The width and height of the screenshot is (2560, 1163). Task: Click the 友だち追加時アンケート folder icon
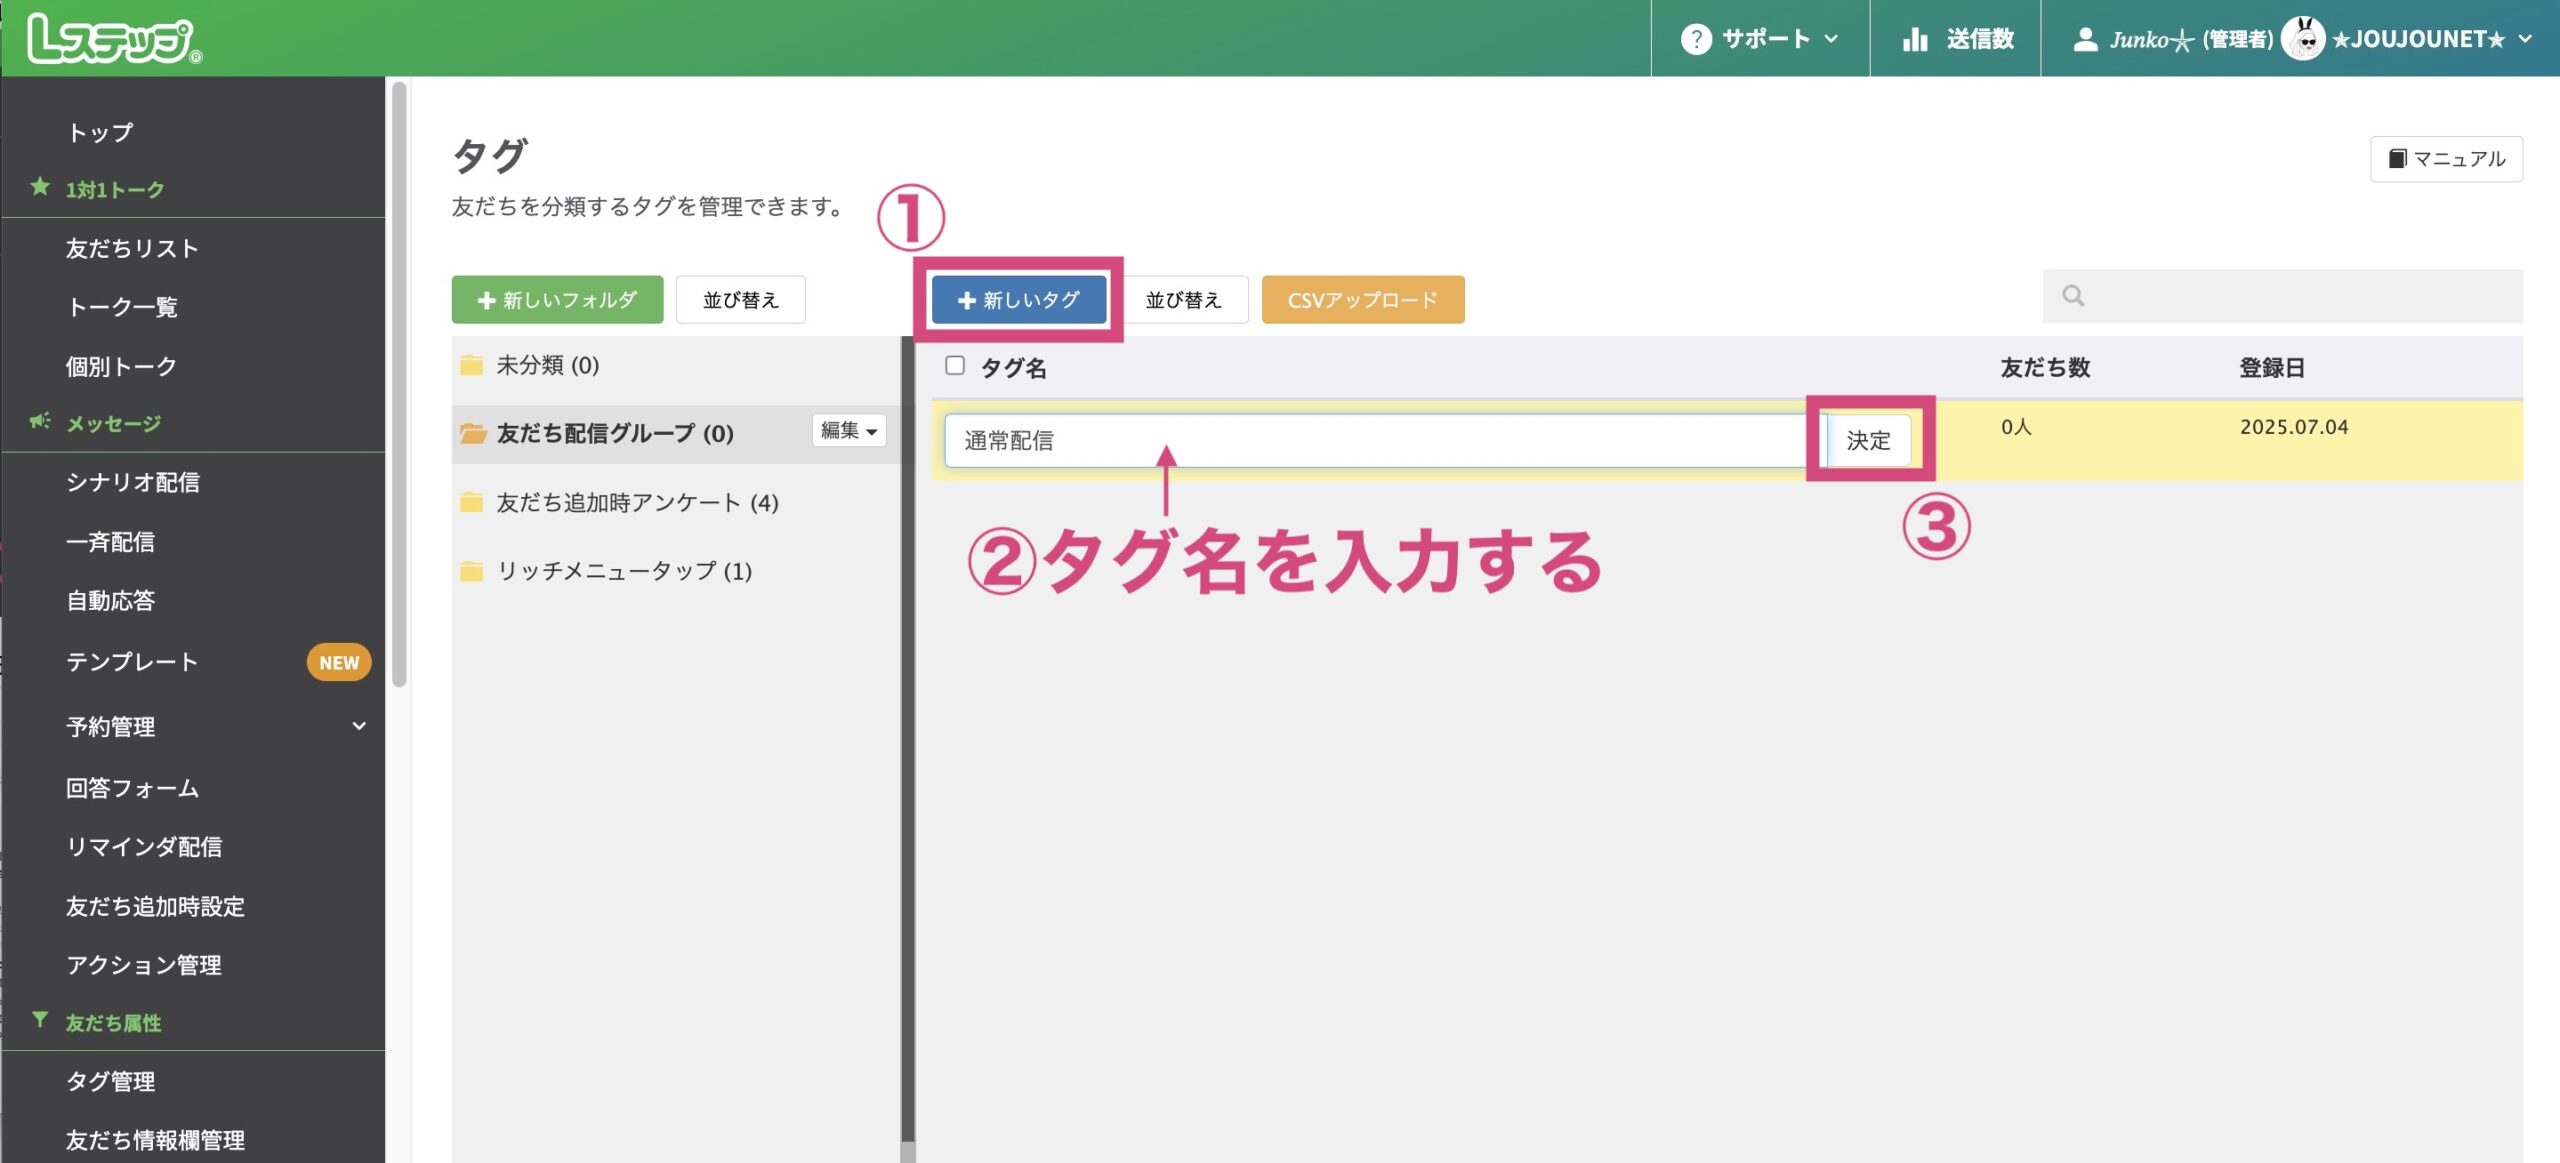click(x=471, y=502)
